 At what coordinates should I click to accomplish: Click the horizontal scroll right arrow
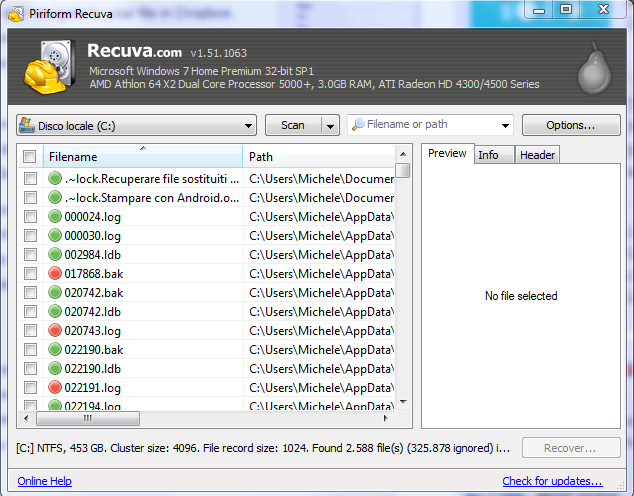(x=385, y=418)
